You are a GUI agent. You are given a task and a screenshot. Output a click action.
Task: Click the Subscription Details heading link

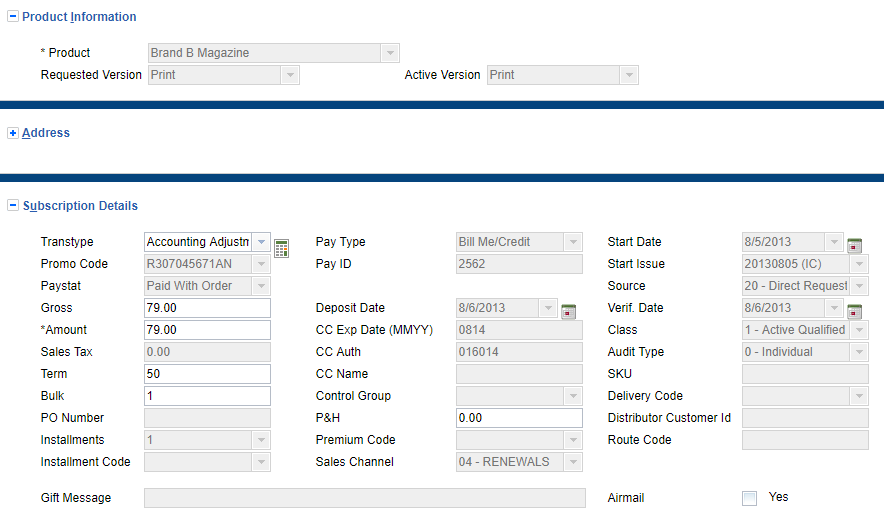tap(80, 206)
